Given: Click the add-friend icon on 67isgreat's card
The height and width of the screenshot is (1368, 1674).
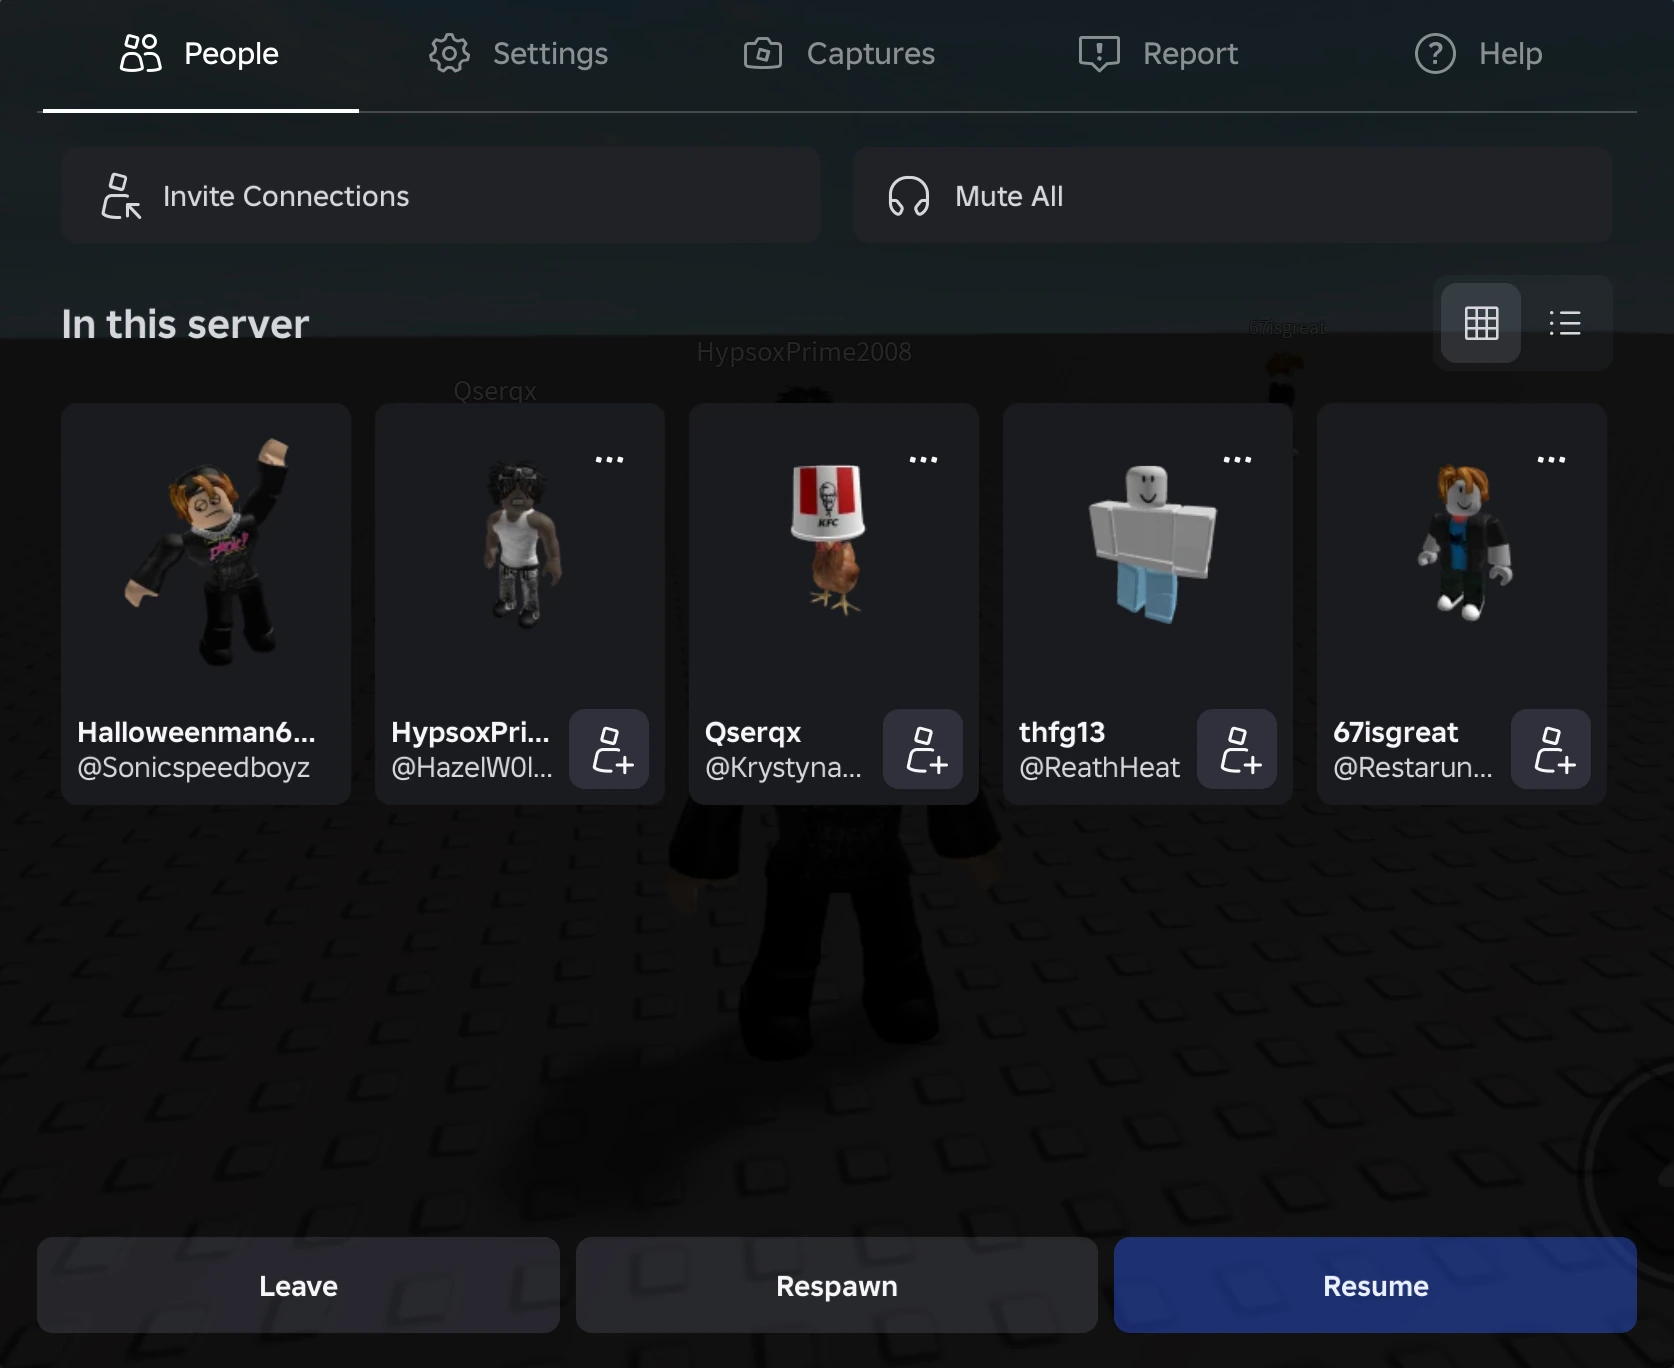Looking at the screenshot, I should click(x=1551, y=750).
